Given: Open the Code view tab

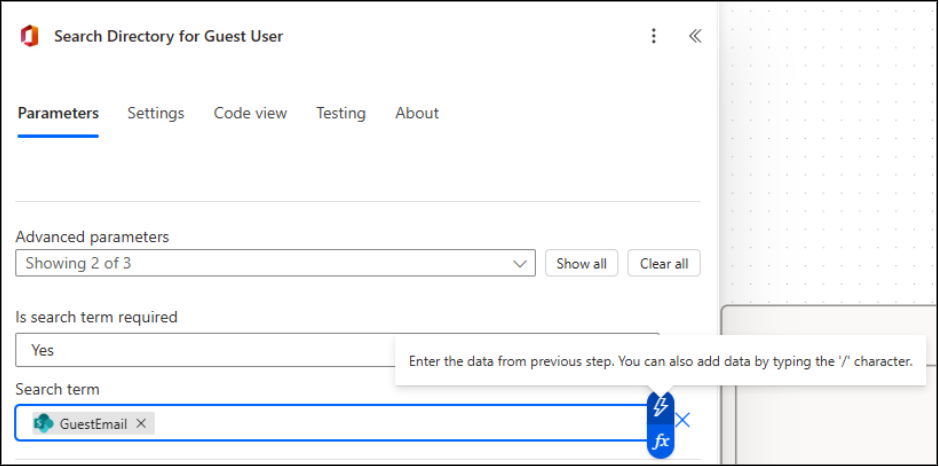Looking at the screenshot, I should tap(250, 113).
